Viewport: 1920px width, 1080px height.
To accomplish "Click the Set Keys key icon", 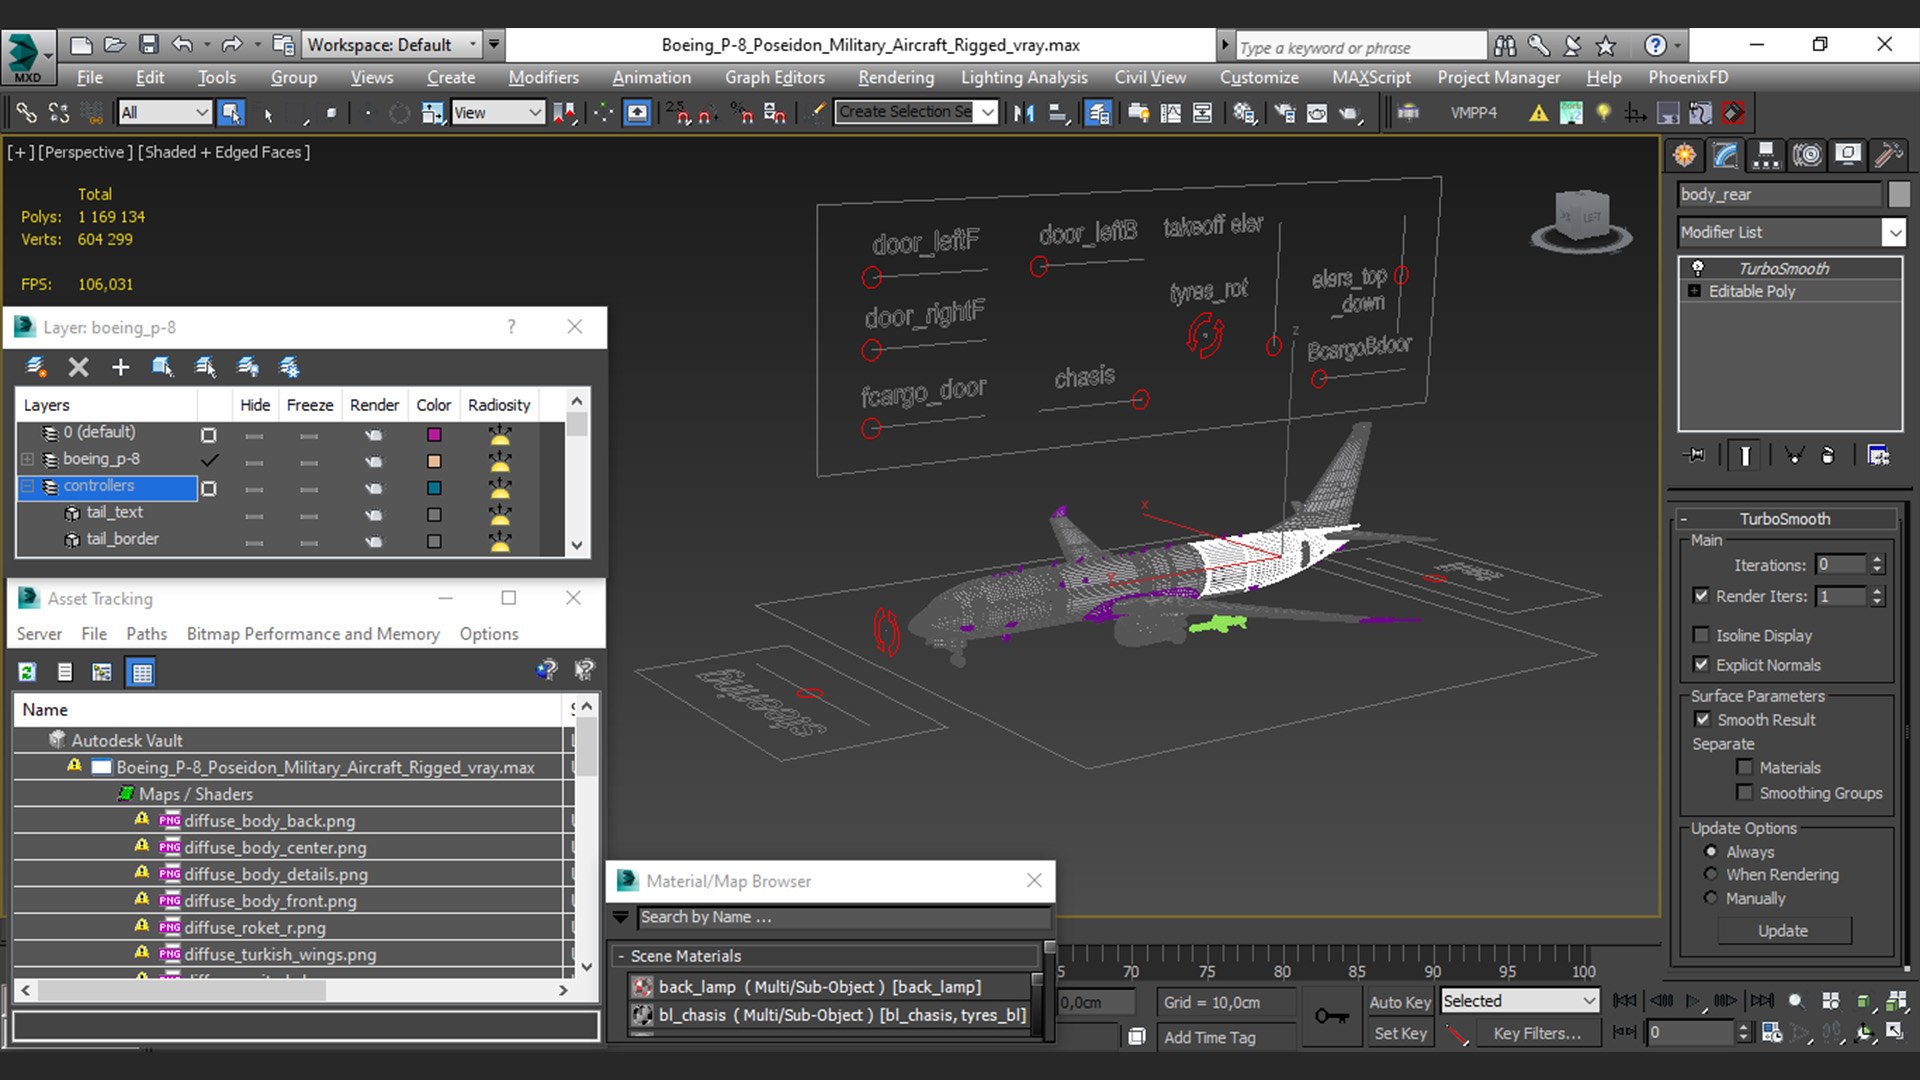I will [1331, 1016].
